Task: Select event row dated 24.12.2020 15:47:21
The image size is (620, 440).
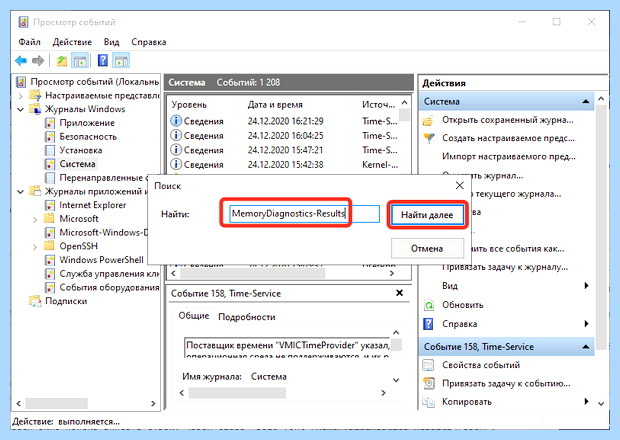Action: pyautogui.click(x=285, y=150)
